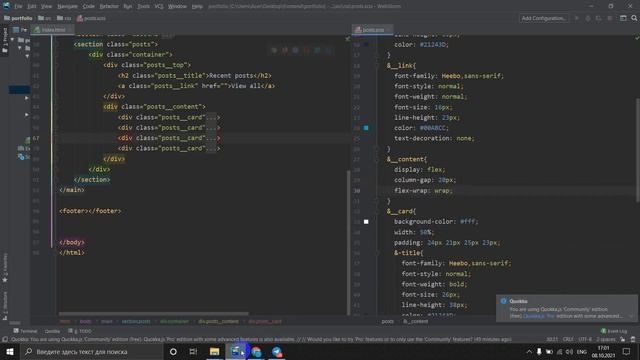Click div.posts__content in HTML breadcrumbs bar

[218, 322]
